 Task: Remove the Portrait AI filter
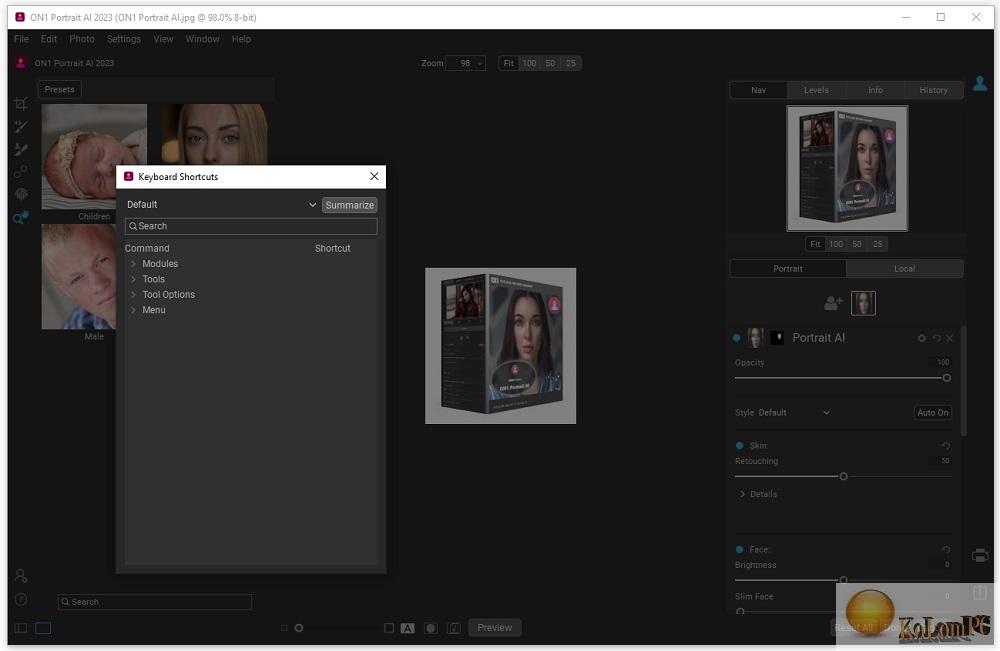click(950, 338)
